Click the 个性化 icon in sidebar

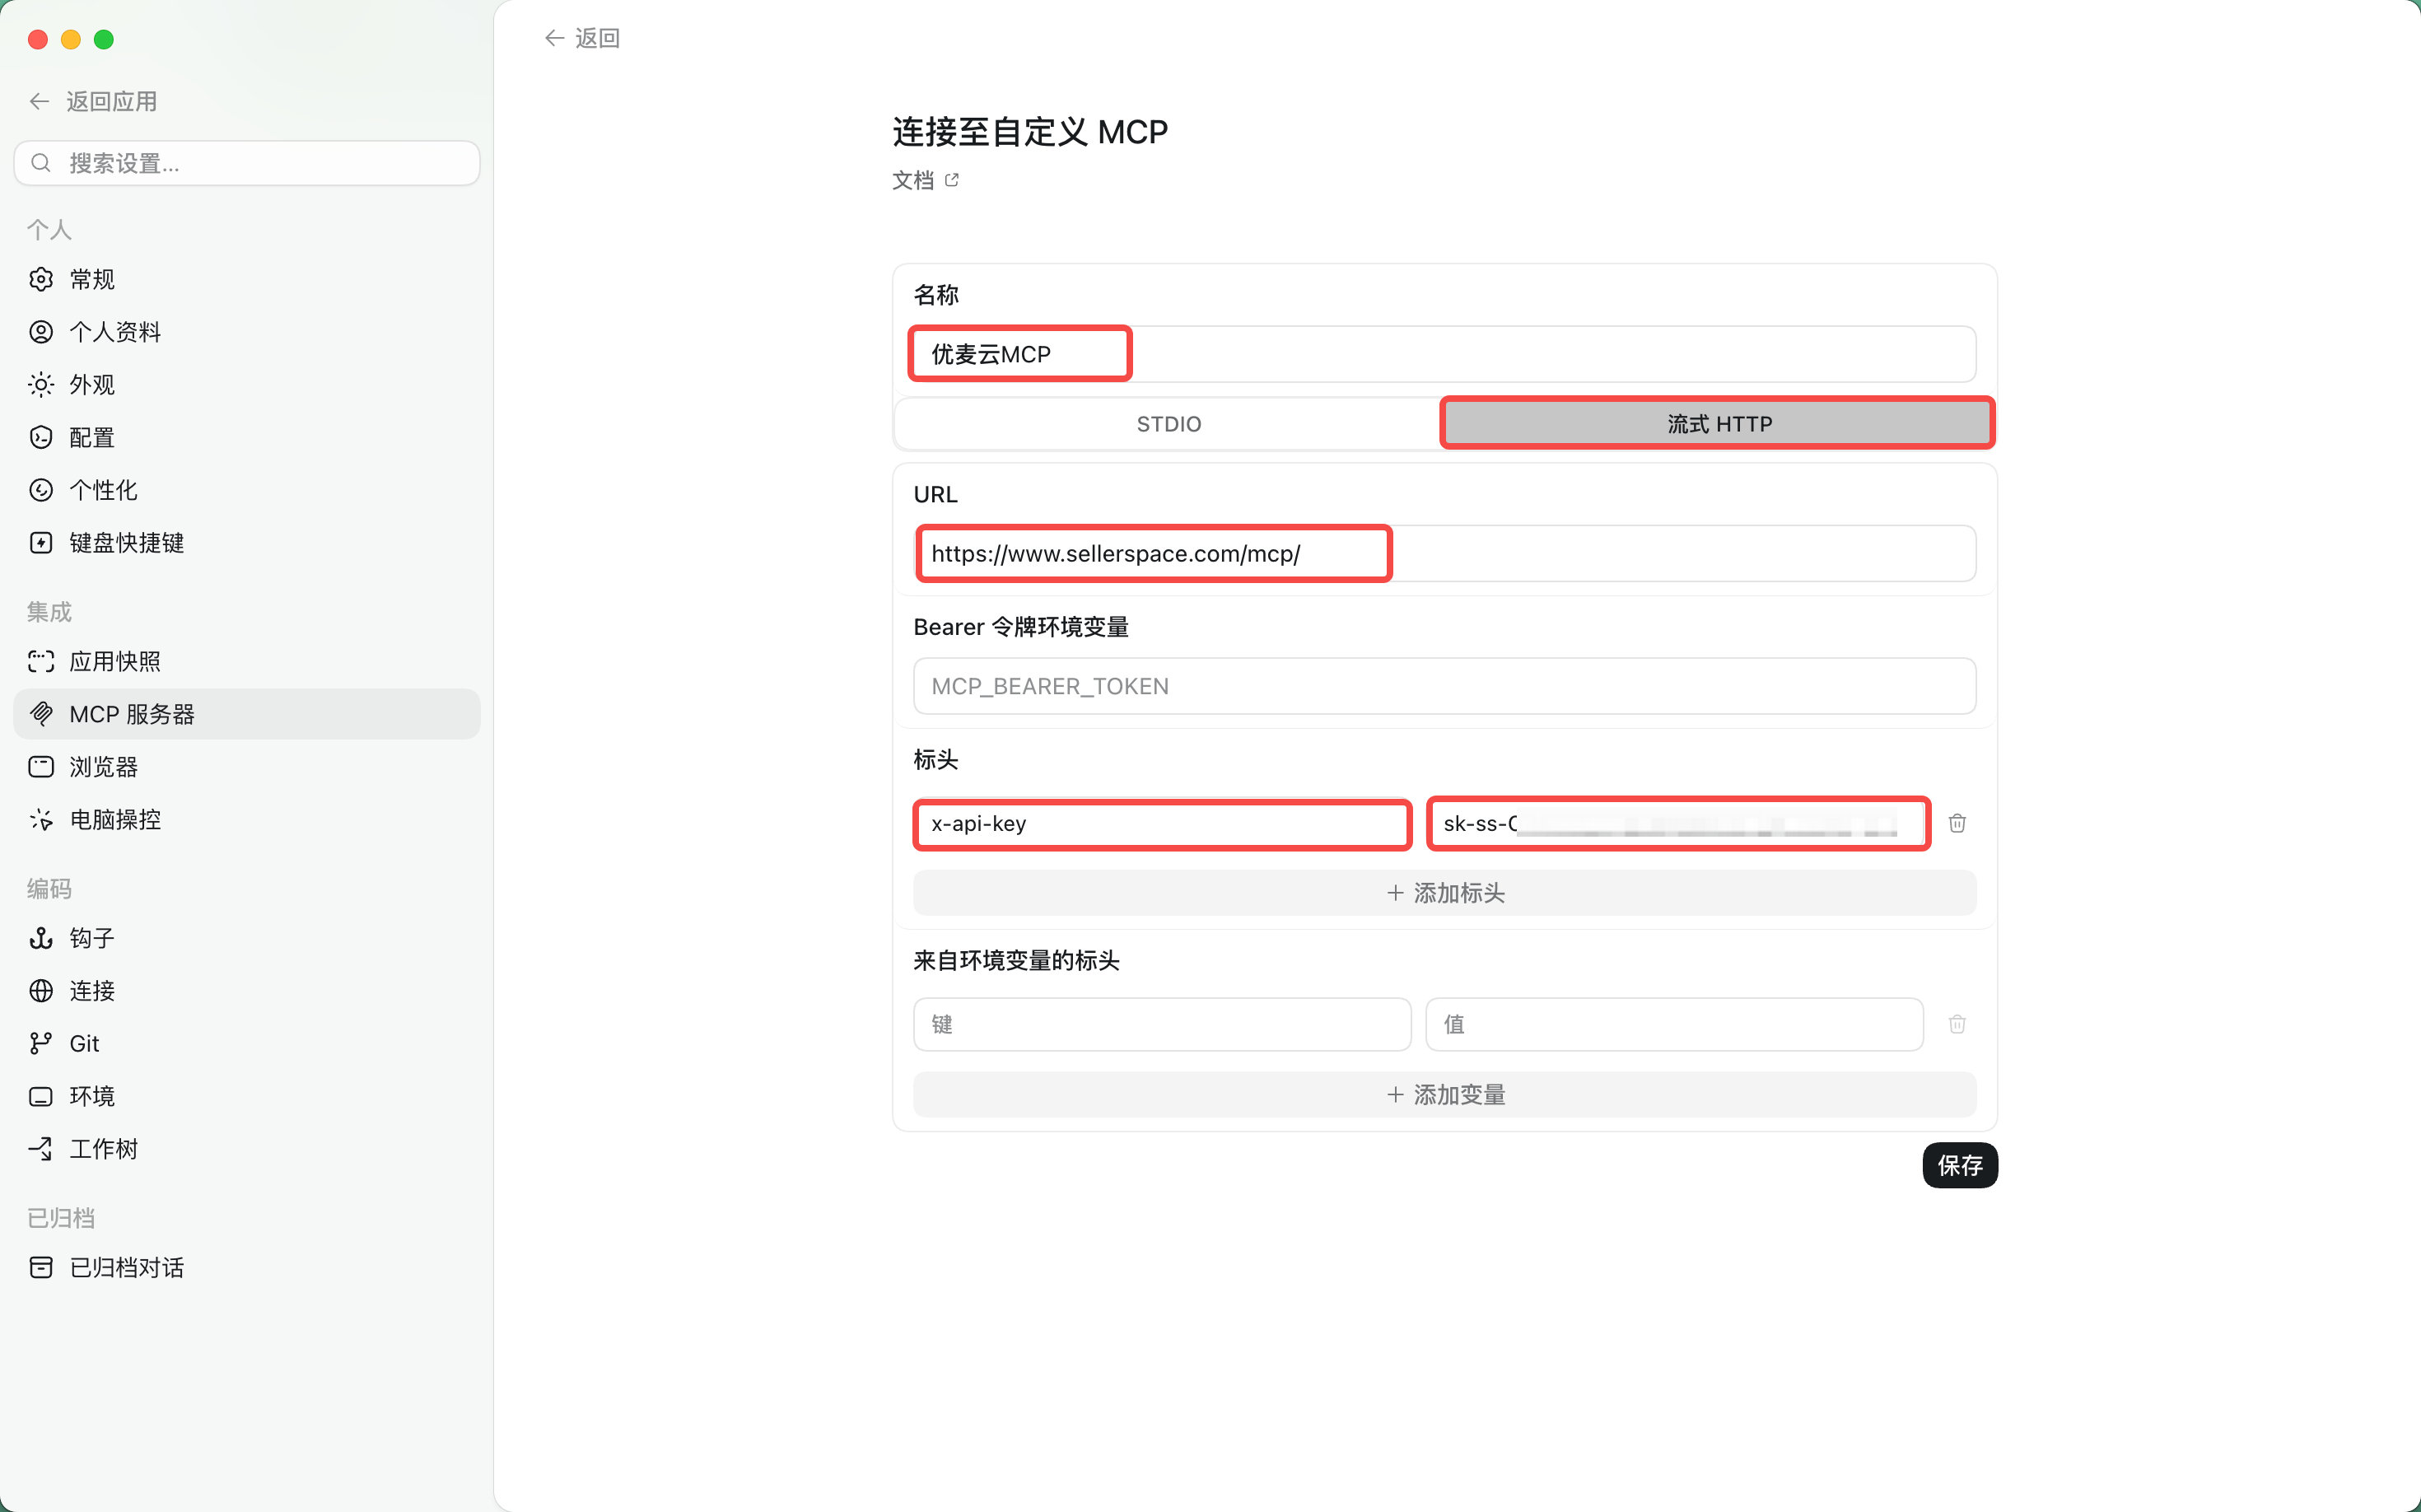(x=41, y=490)
